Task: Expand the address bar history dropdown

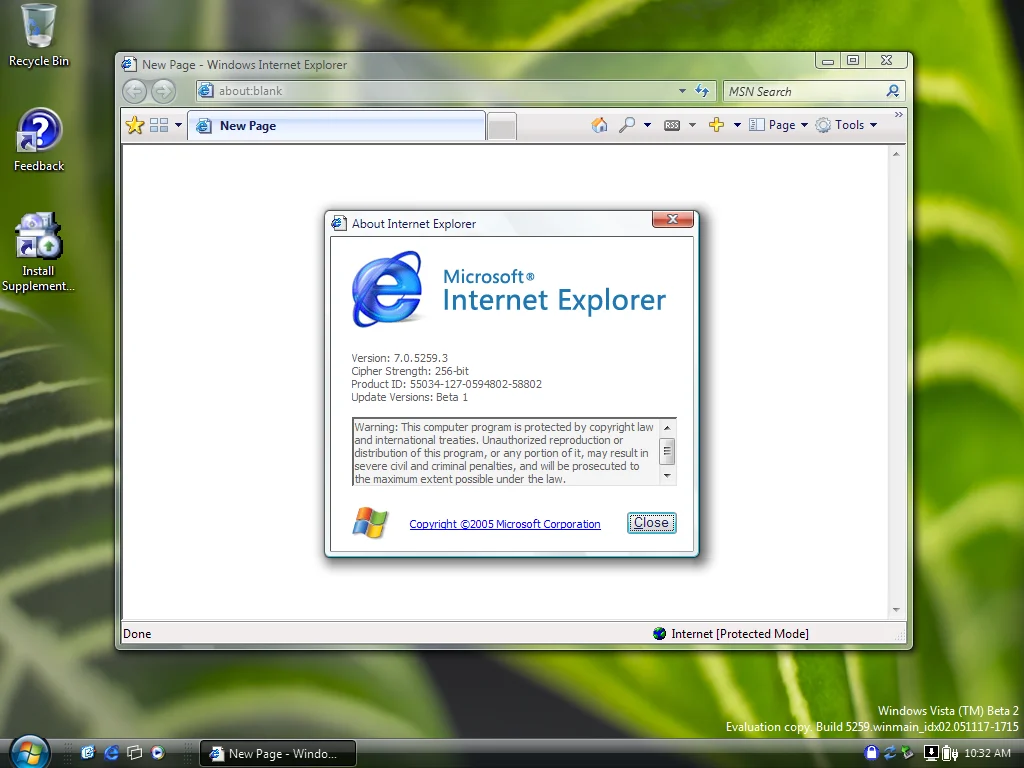Action: [682, 91]
